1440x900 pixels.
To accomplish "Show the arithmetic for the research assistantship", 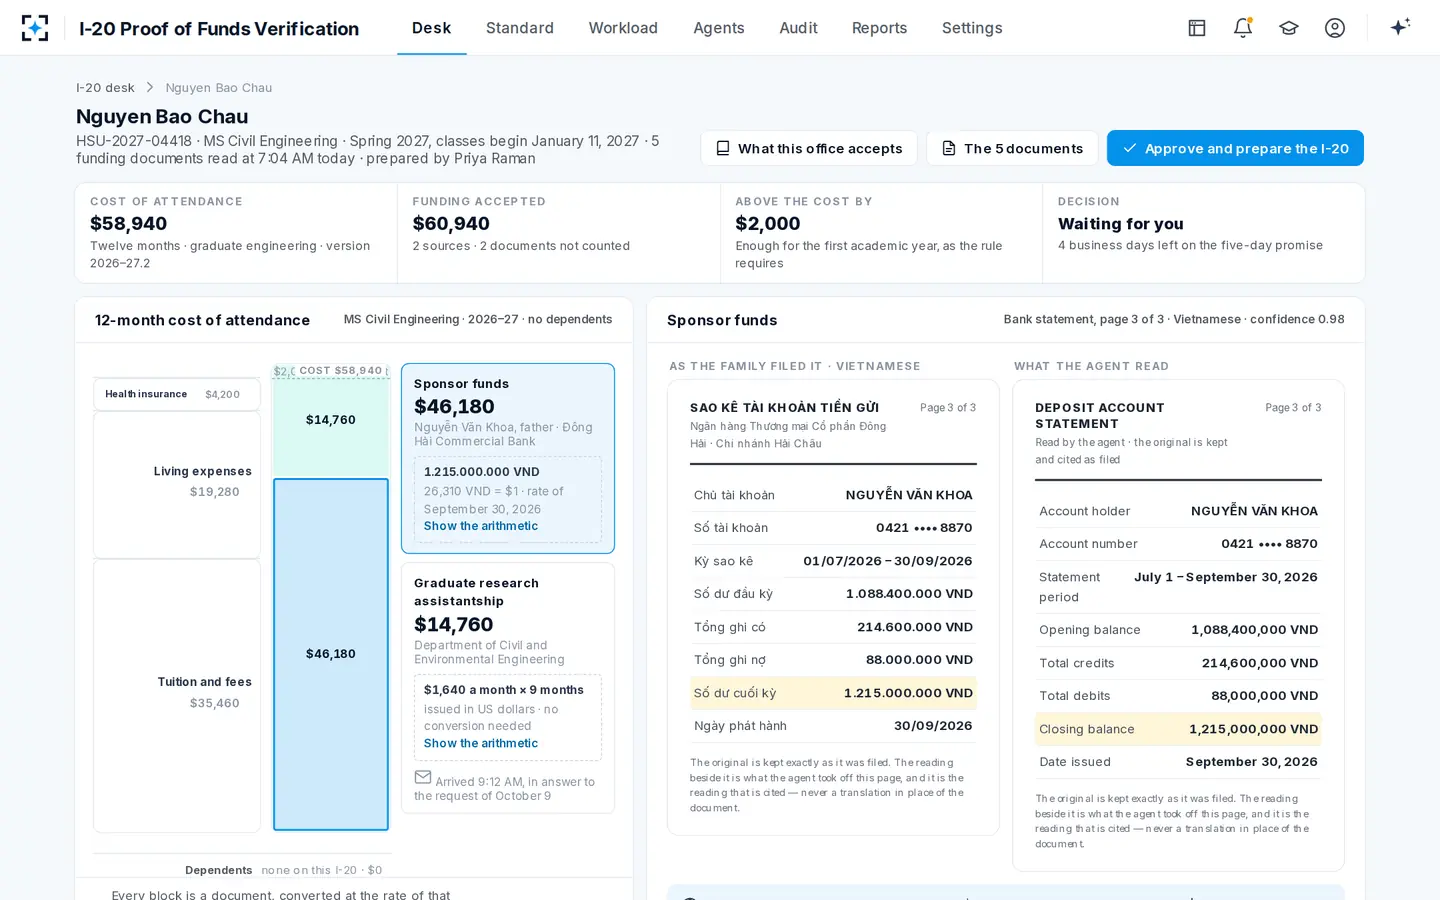I will pos(481,743).
